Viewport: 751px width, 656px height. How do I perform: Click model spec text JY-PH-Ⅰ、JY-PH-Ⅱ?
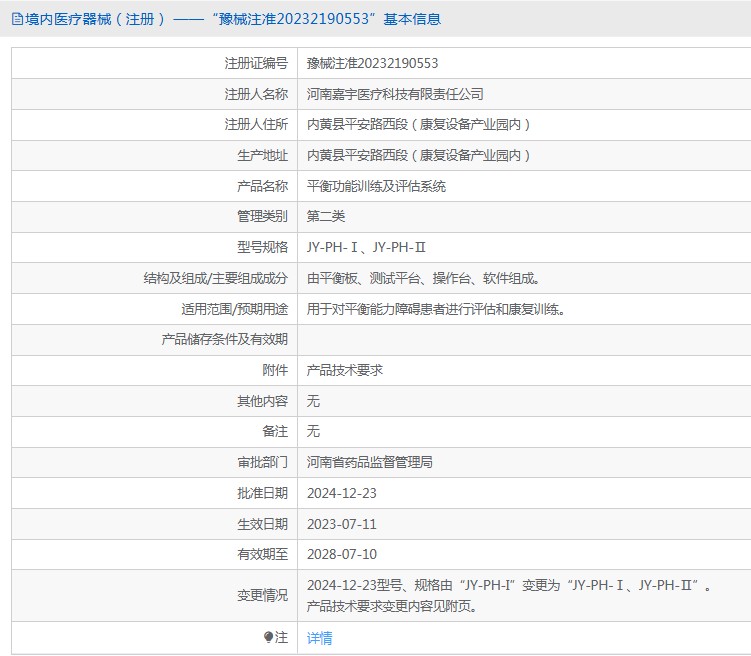click(366, 247)
